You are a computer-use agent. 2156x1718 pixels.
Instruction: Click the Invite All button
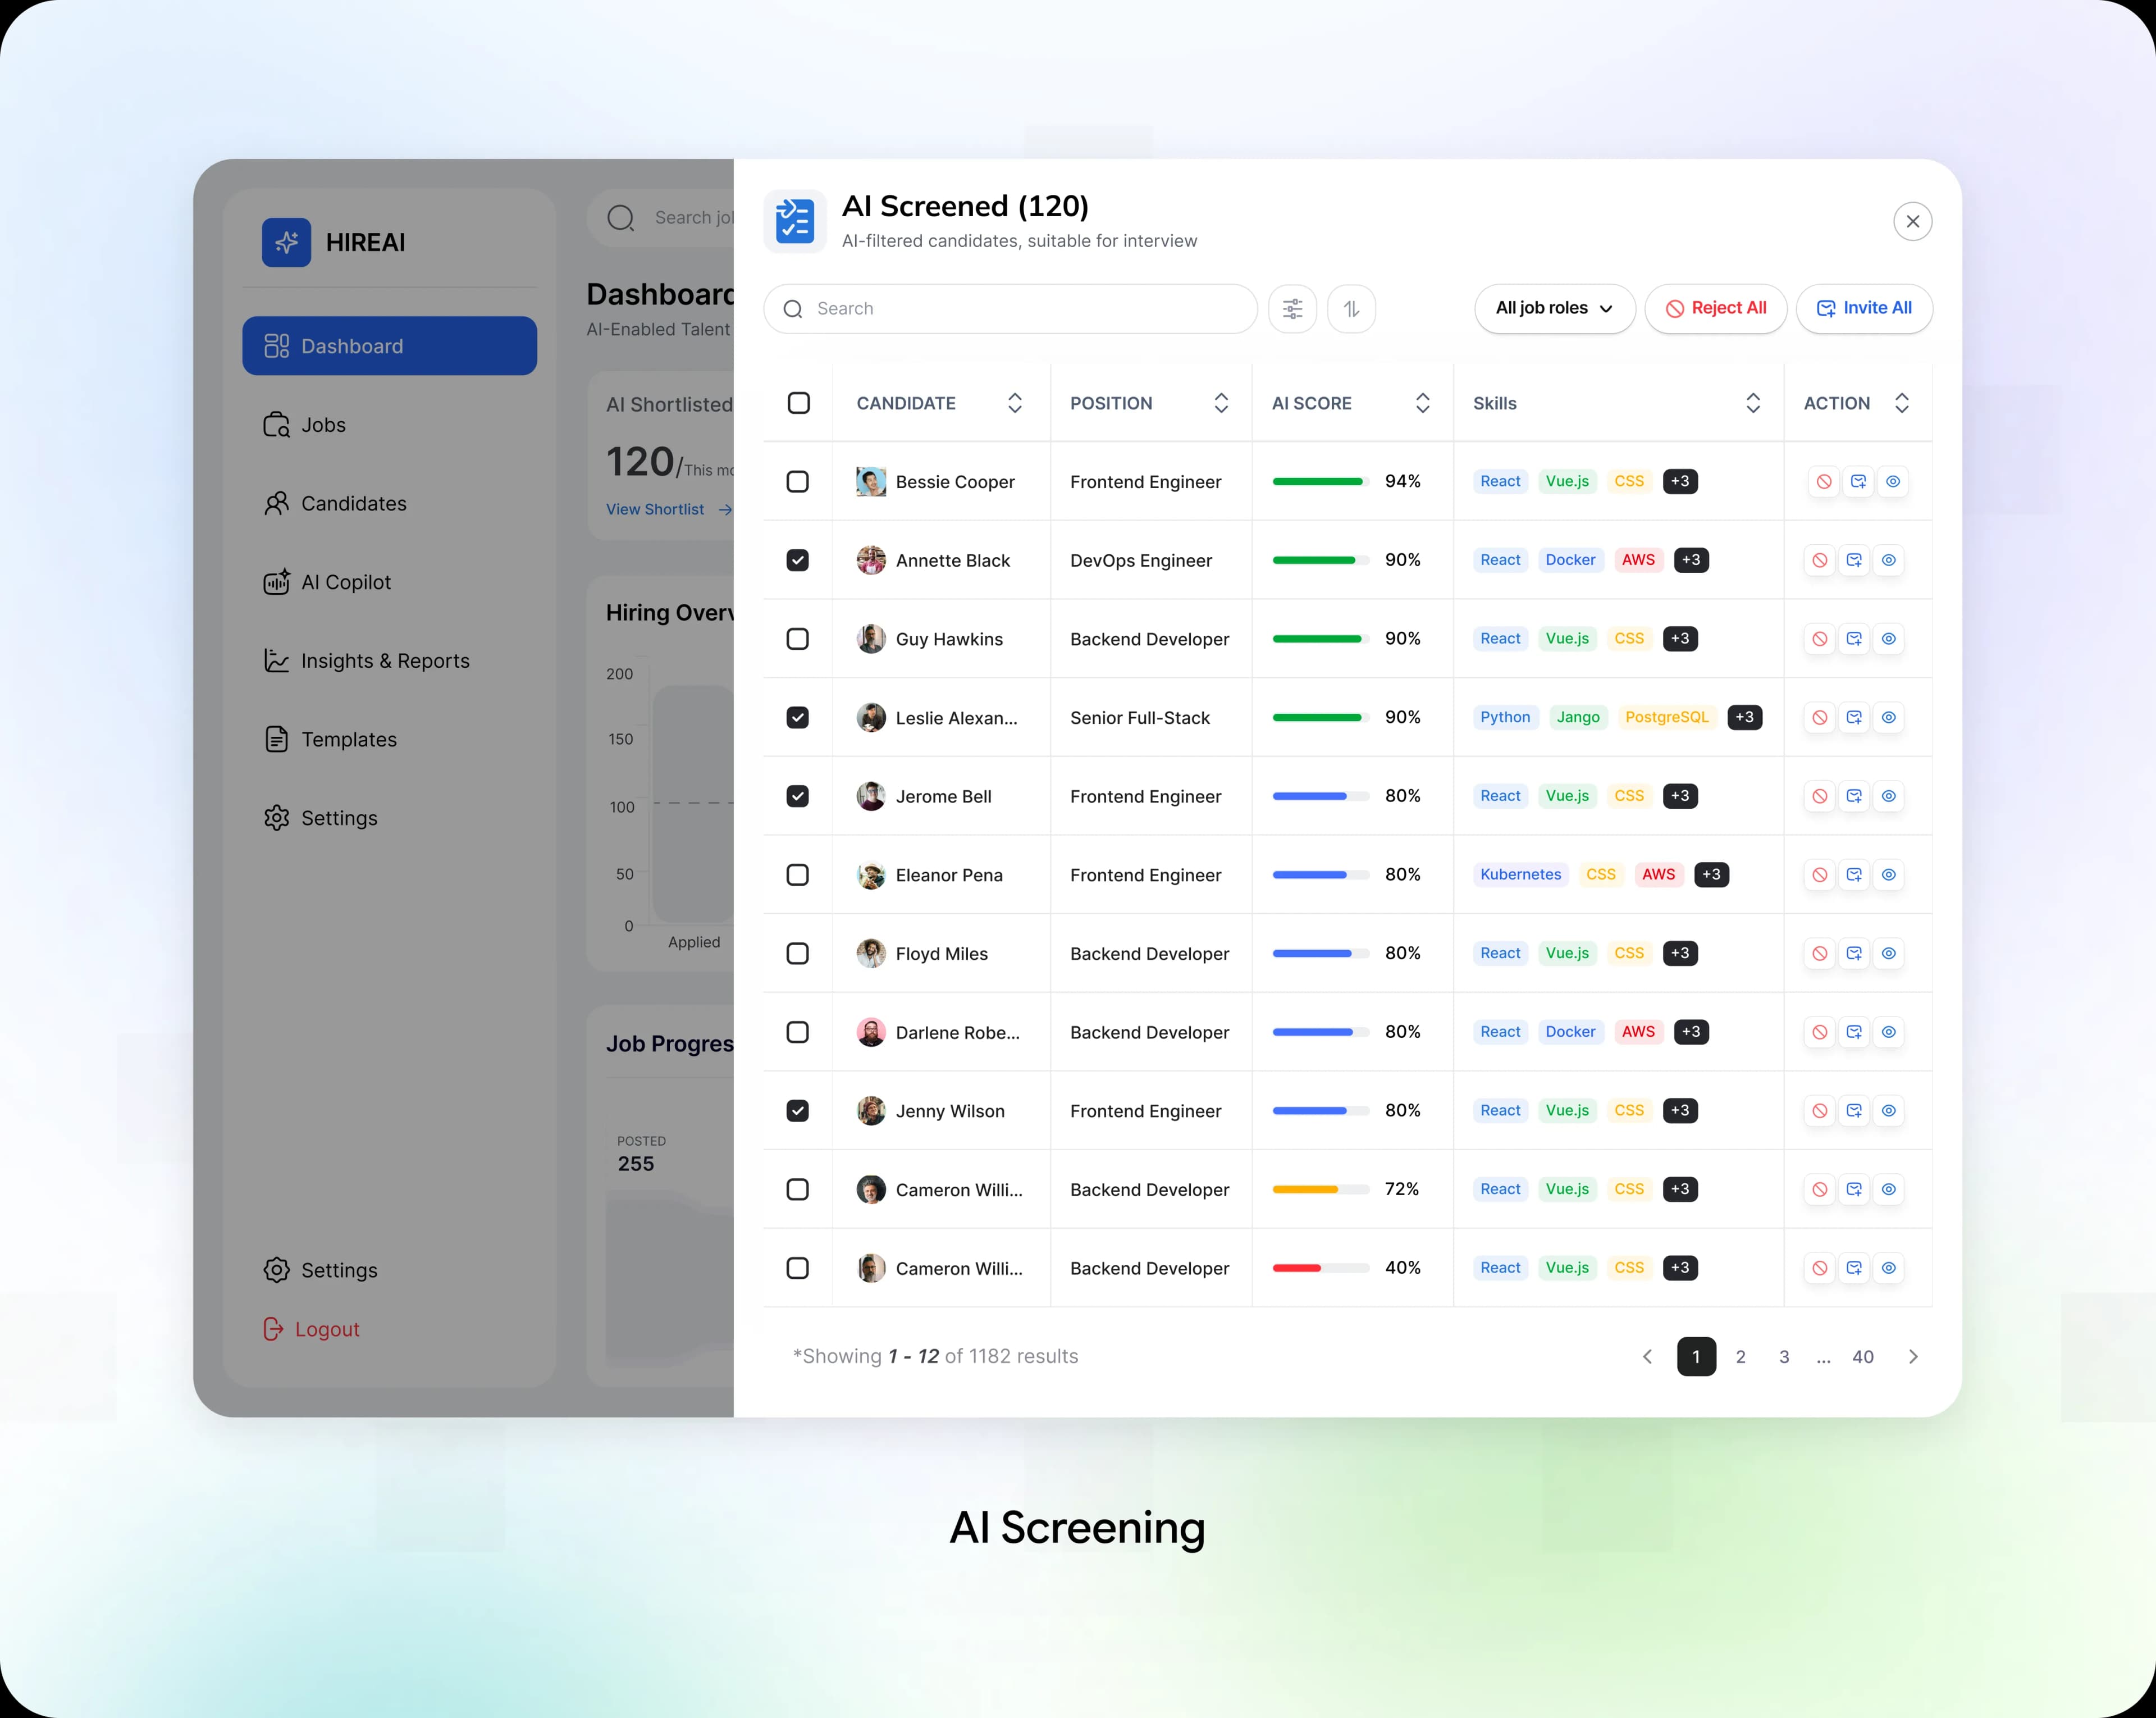pyautogui.click(x=1864, y=309)
